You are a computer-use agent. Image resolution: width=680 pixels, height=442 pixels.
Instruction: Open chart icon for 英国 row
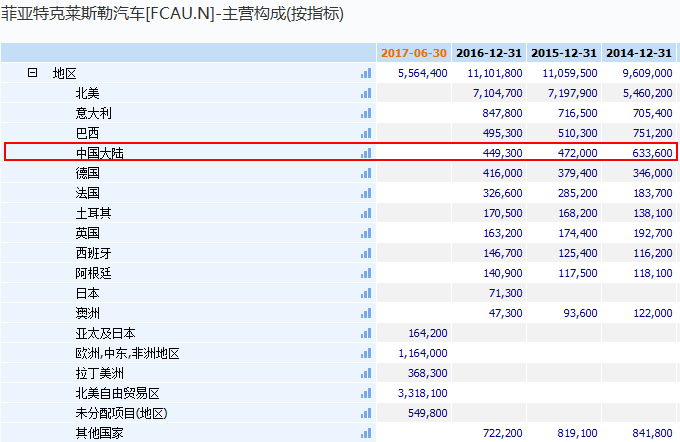(366, 233)
